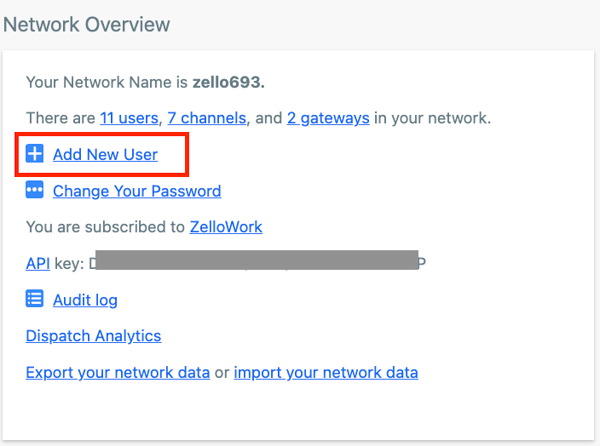Click the API link before the key
This screenshot has height=446, width=600.
point(38,264)
